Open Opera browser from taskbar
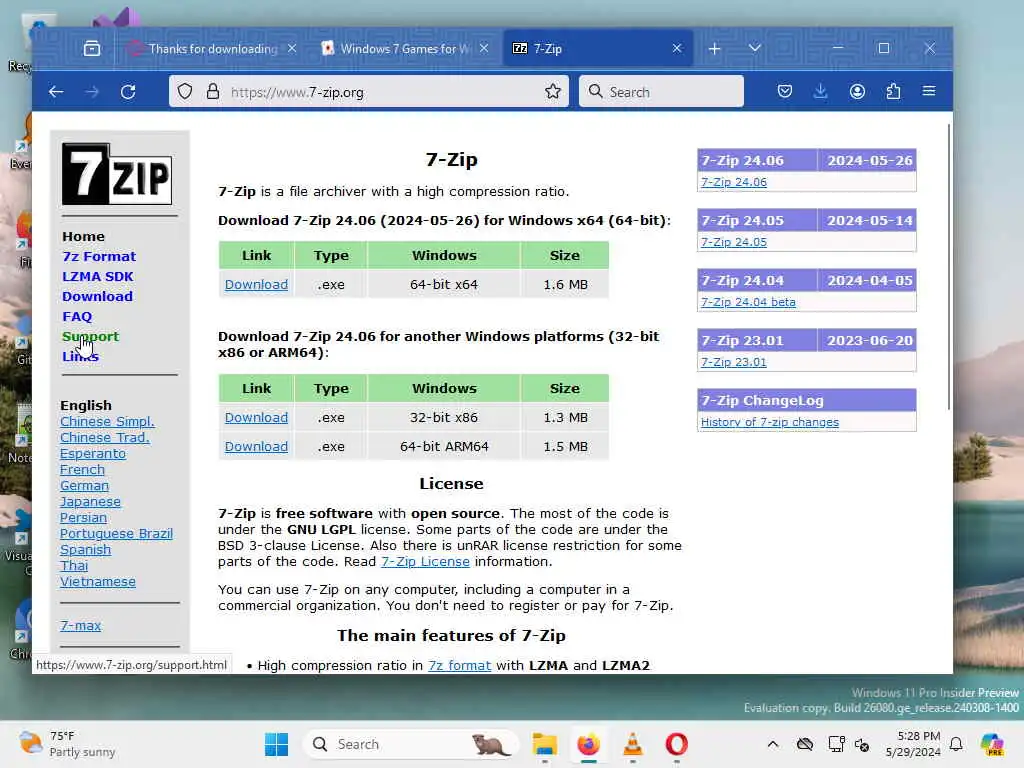This screenshot has height=768, width=1024. (x=677, y=744)
